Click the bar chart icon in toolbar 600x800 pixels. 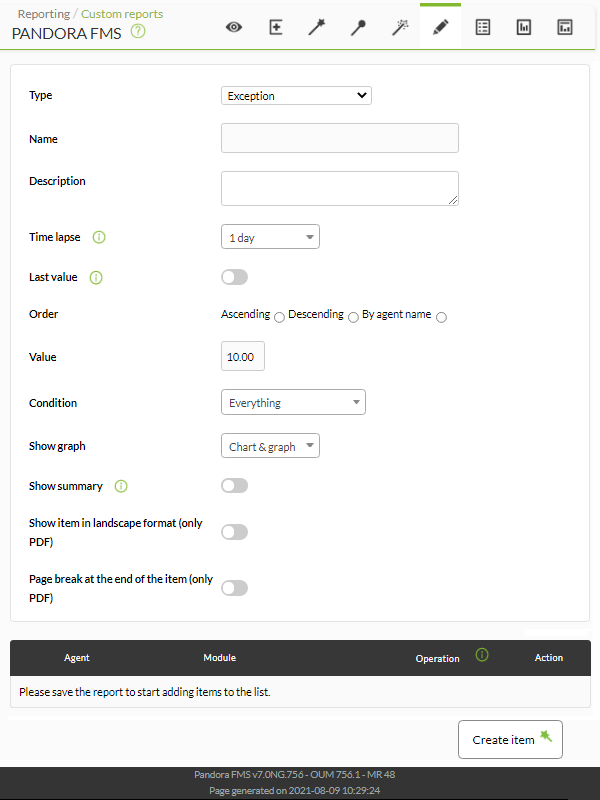pos(524,27)
